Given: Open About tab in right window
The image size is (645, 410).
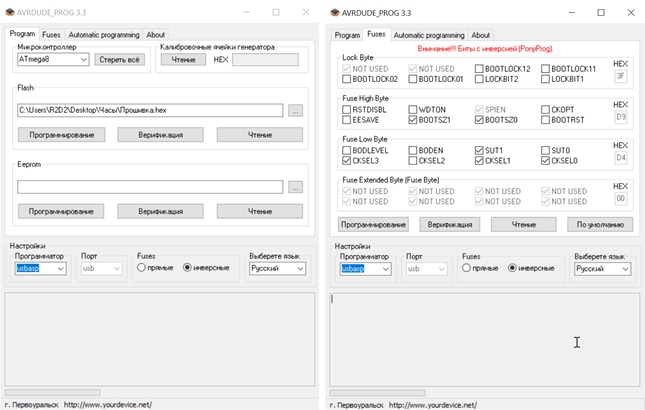Looking at the screenshot, I should coord(480,35).
